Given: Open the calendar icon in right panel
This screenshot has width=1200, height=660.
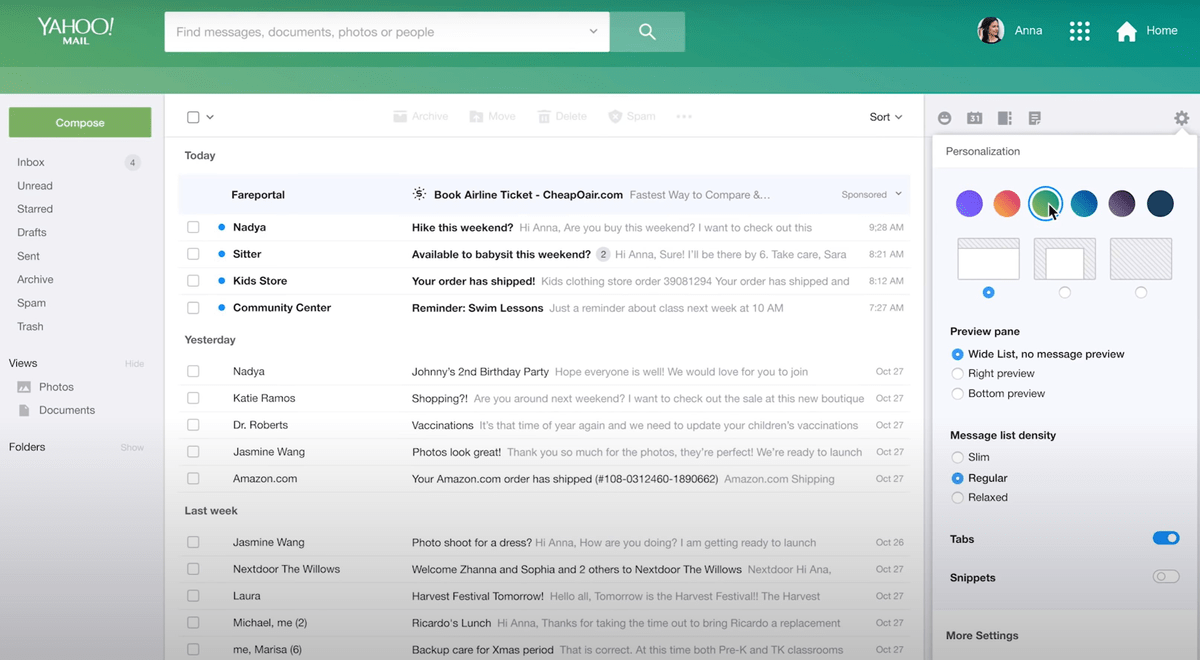Looking at the screenshot, I should point(975,118).
